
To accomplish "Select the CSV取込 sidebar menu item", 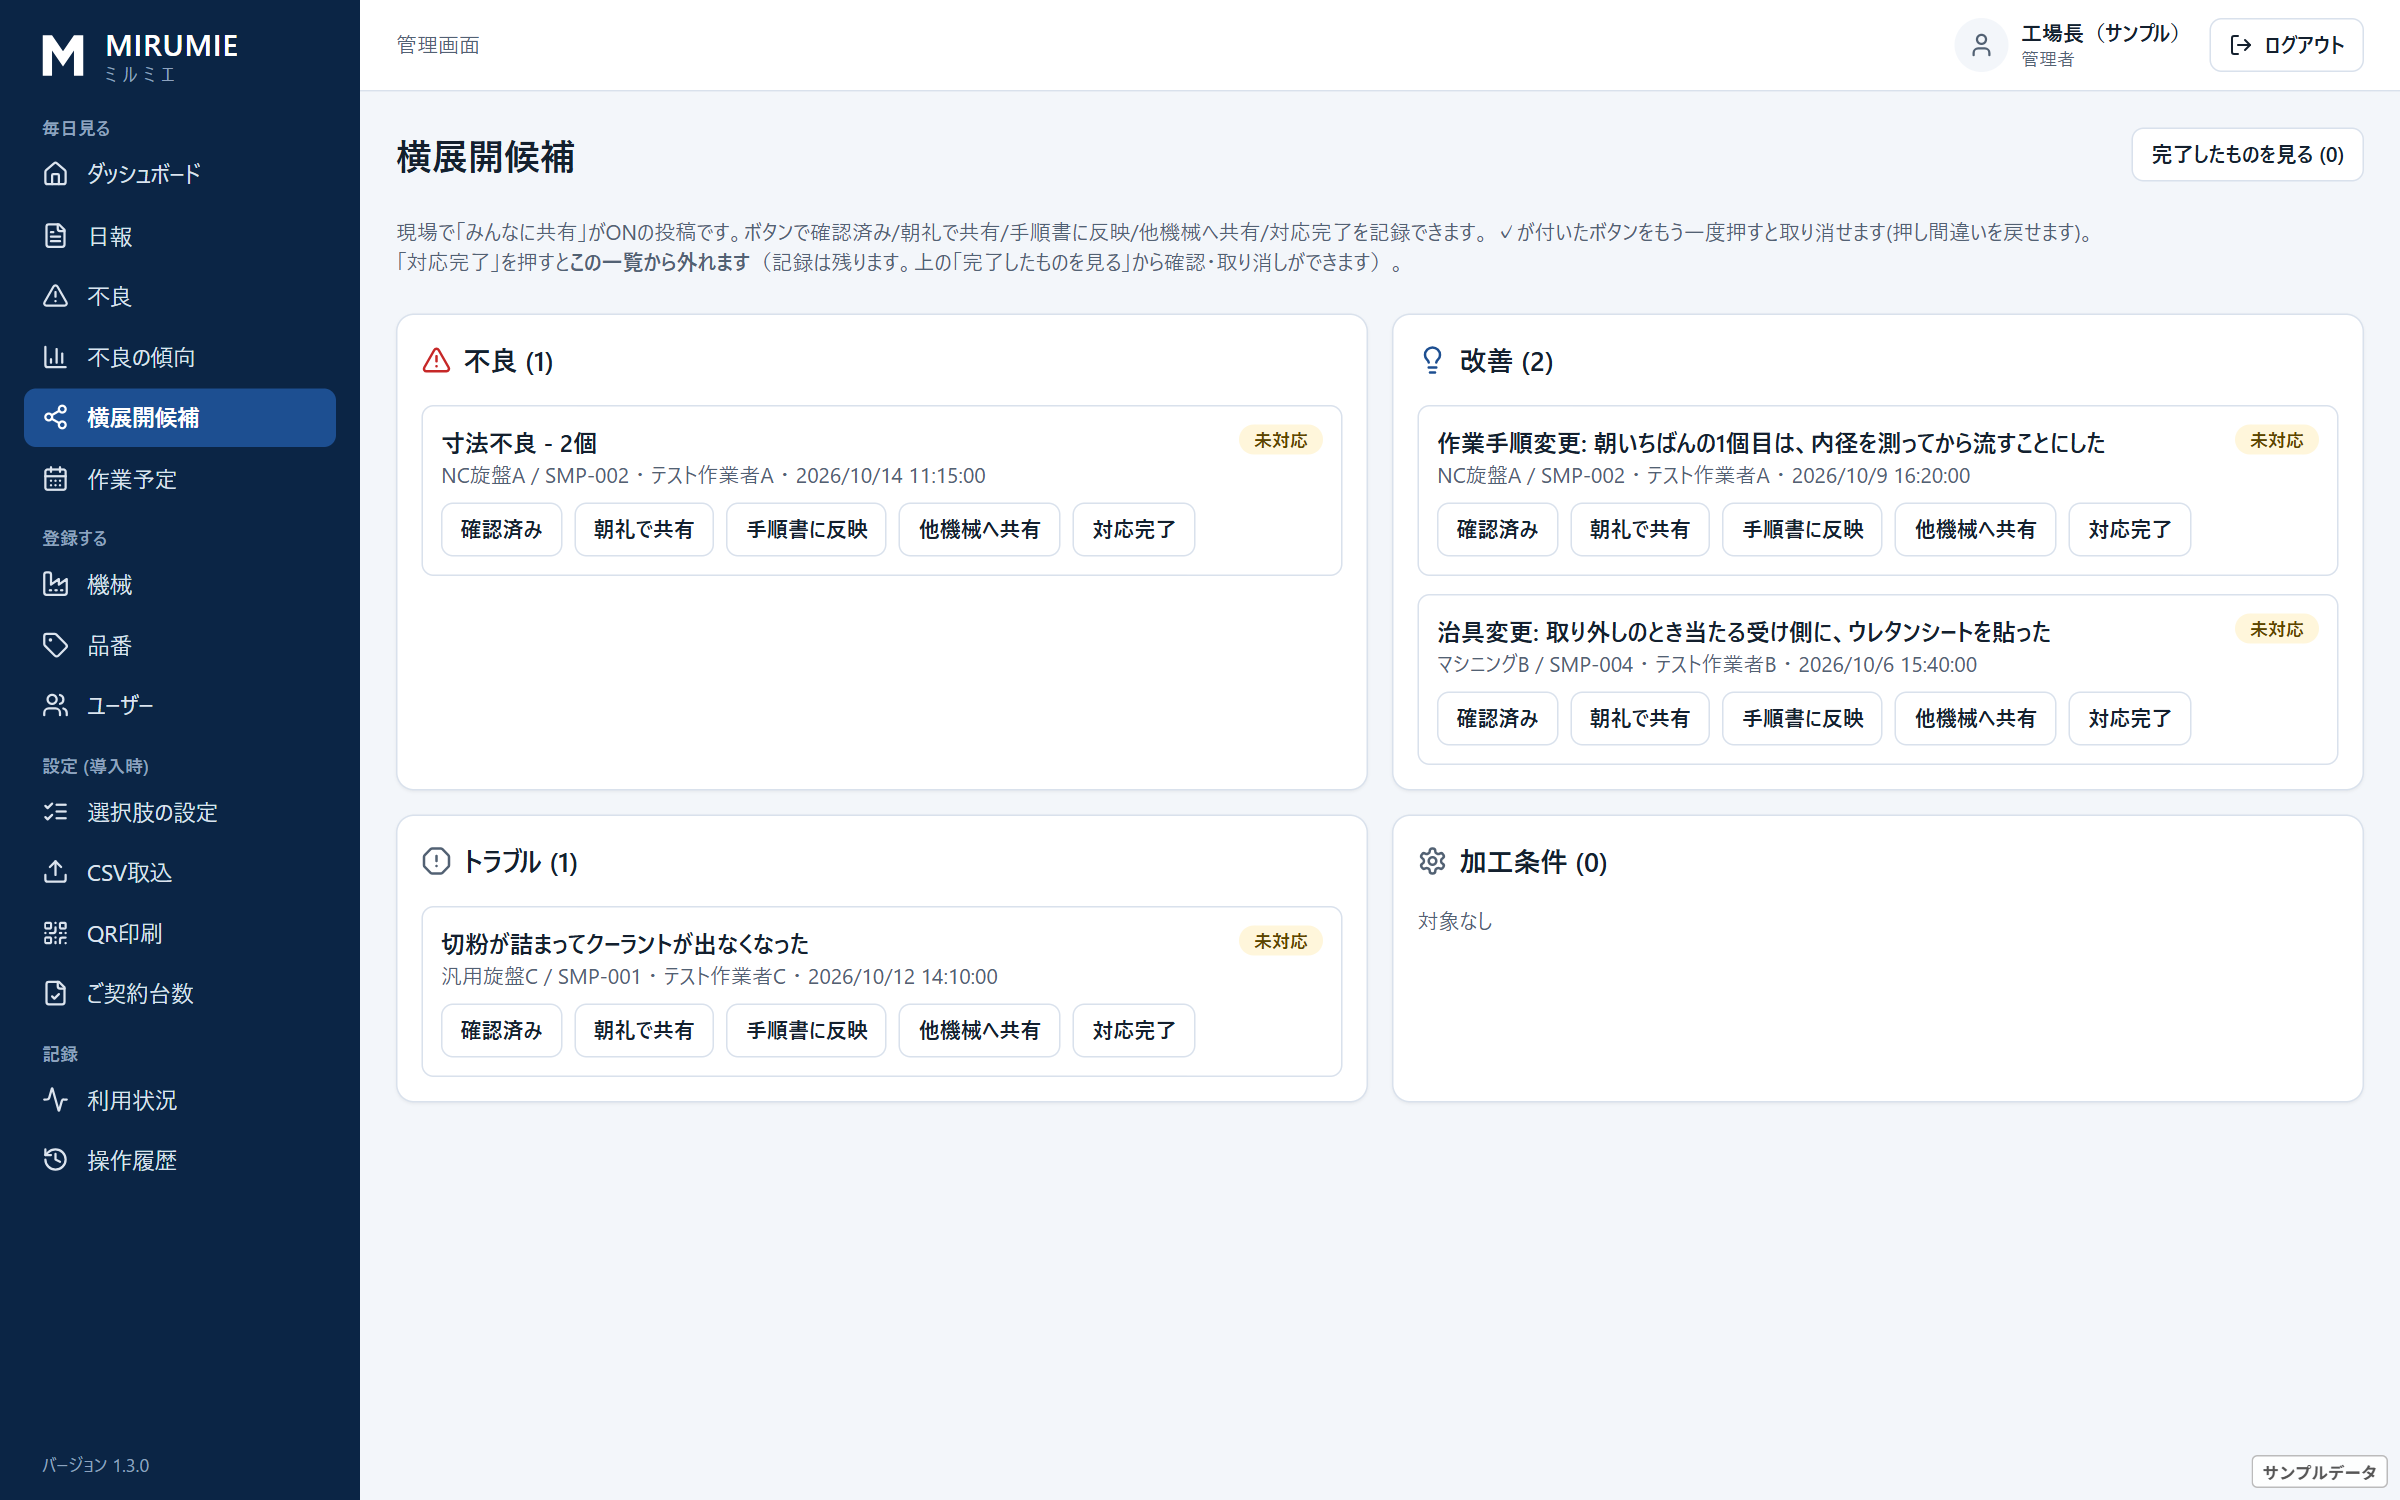I will click(180, 872).
